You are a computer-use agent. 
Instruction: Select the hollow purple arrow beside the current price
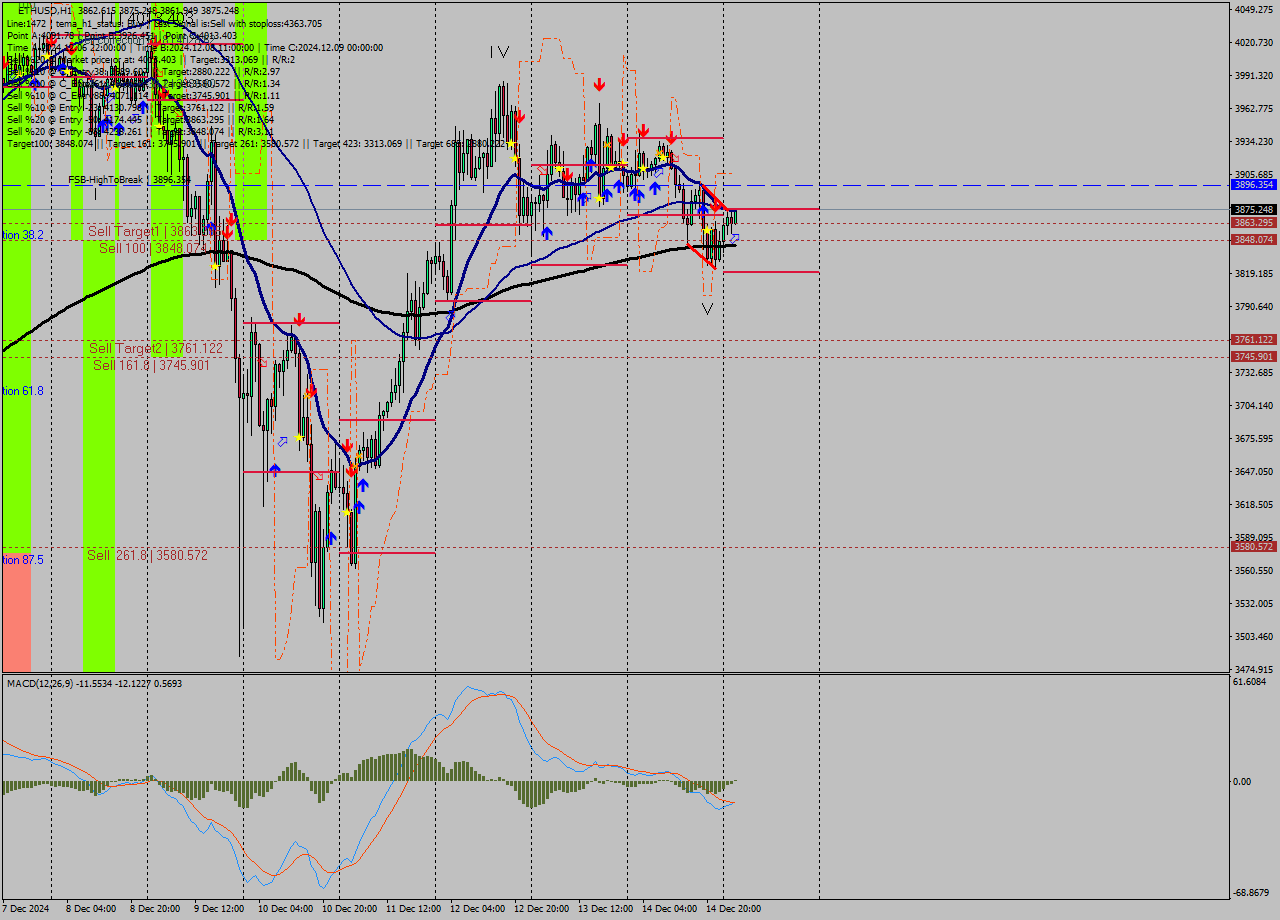point(735,238)
